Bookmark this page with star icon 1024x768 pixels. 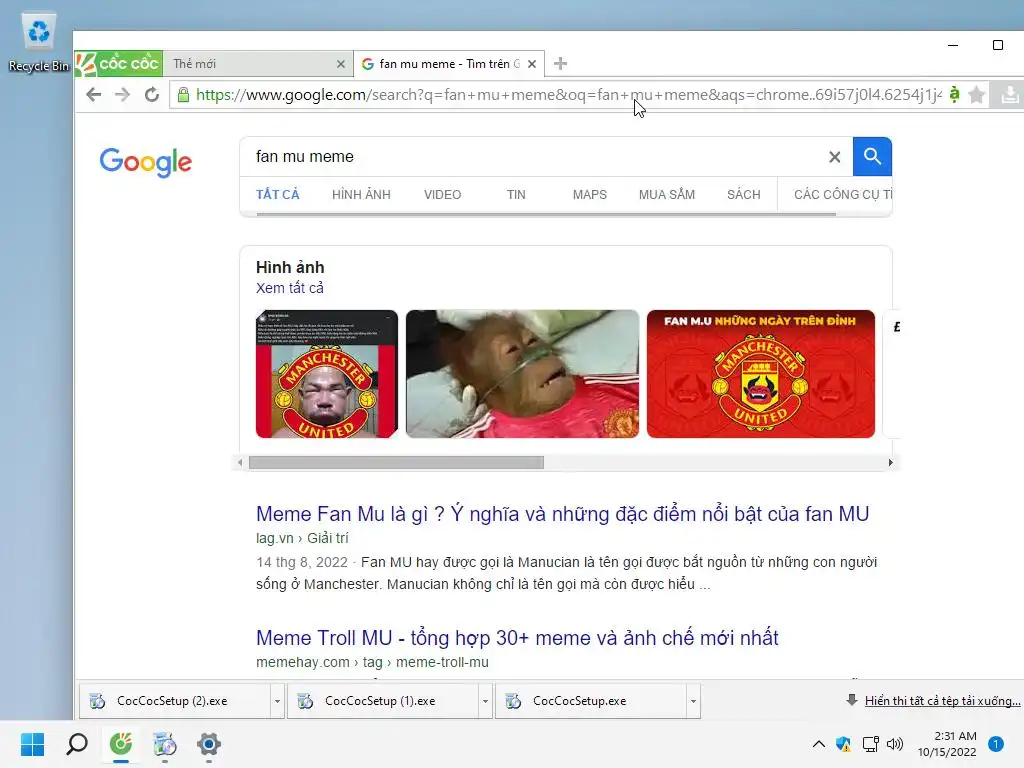pos(976,95)
